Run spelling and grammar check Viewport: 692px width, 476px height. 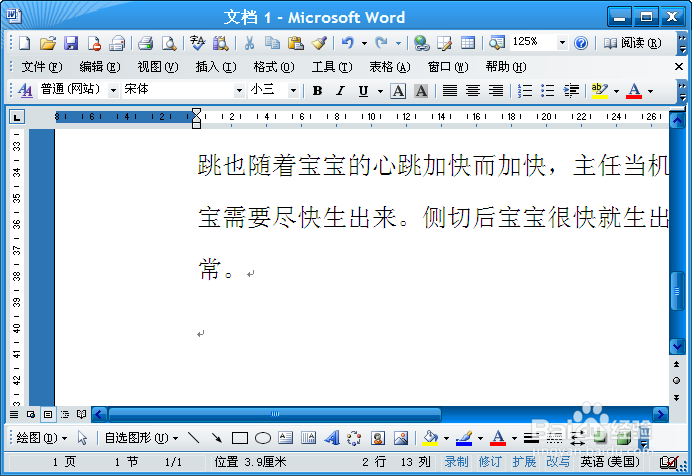coord(197,43)
